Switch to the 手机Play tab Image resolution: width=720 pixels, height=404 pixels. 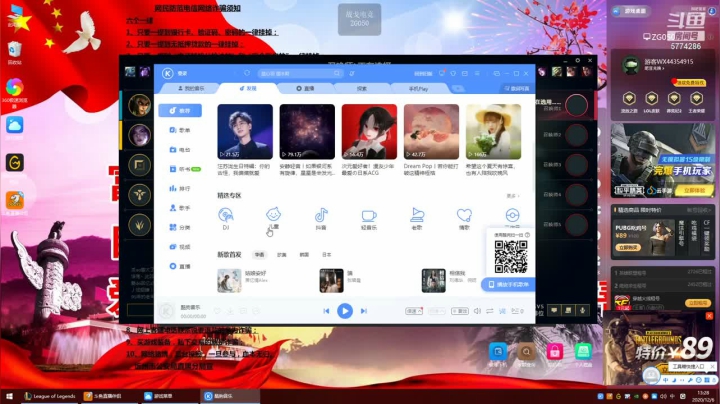point(418,89)
